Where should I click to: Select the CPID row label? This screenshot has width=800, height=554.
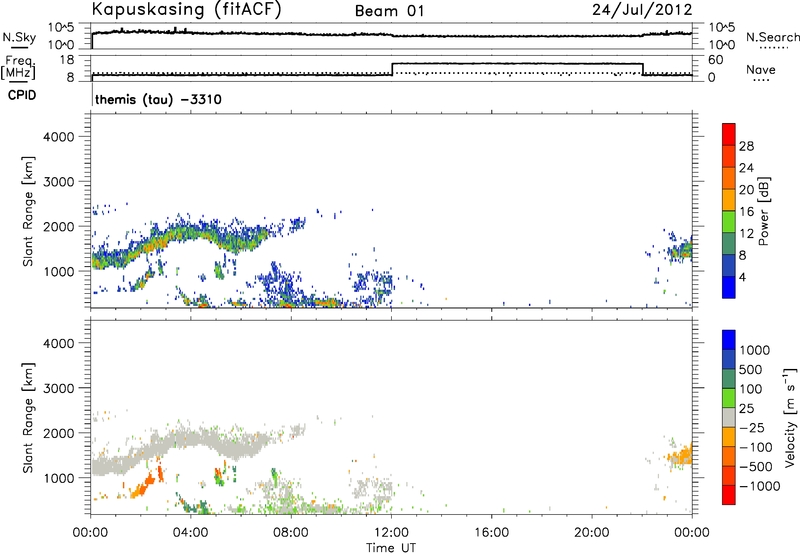22,95
